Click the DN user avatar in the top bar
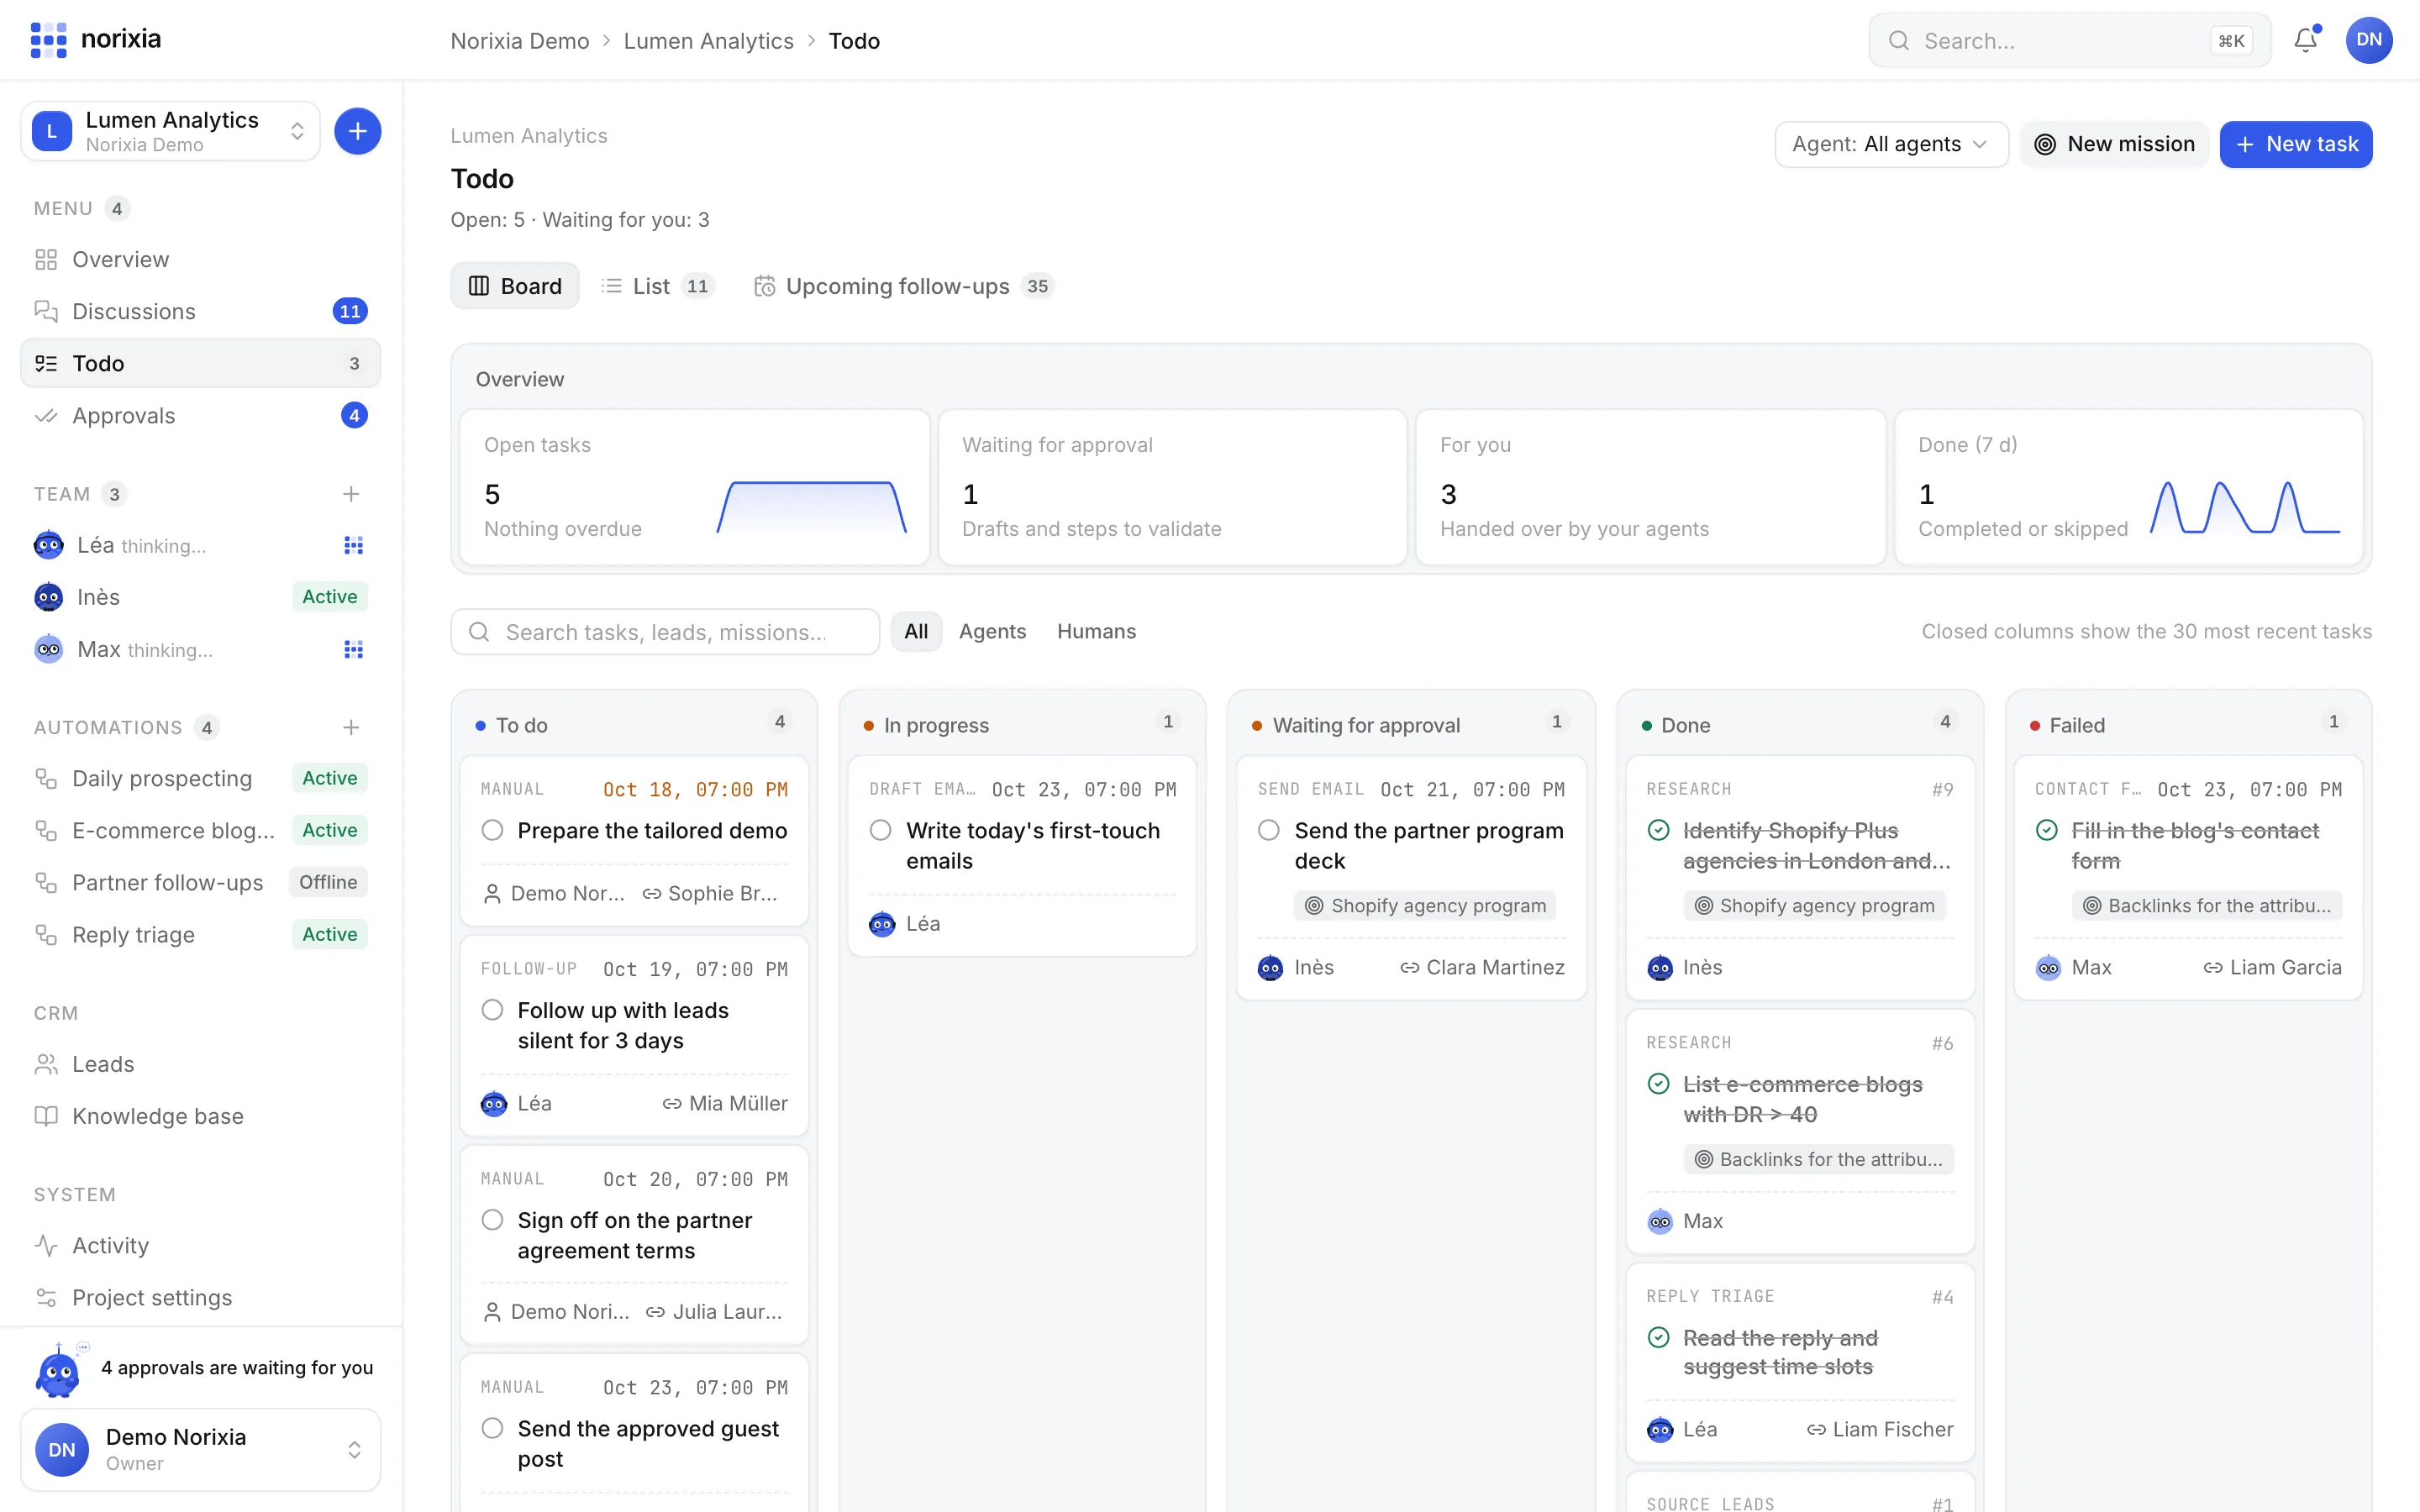 pos(2368,40)
